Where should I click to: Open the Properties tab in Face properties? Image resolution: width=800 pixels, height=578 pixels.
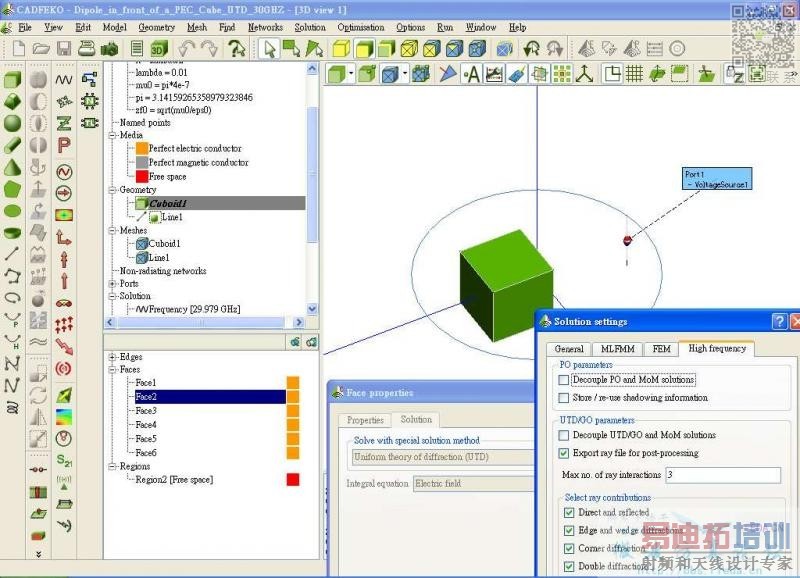(x=365, y=420)
